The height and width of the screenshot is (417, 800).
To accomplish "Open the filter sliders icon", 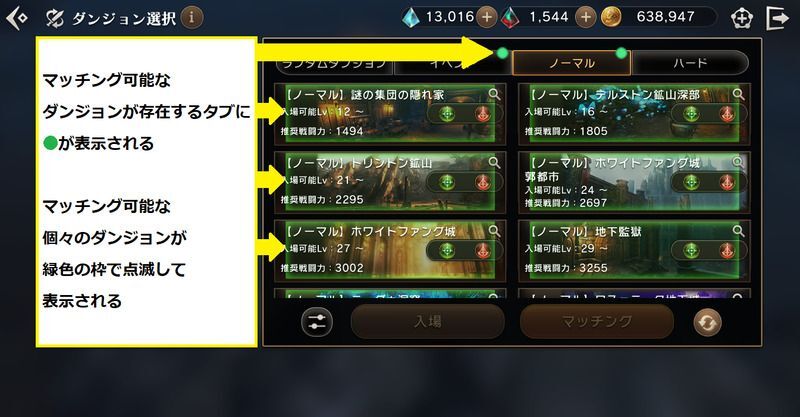I will coord(317,322).
